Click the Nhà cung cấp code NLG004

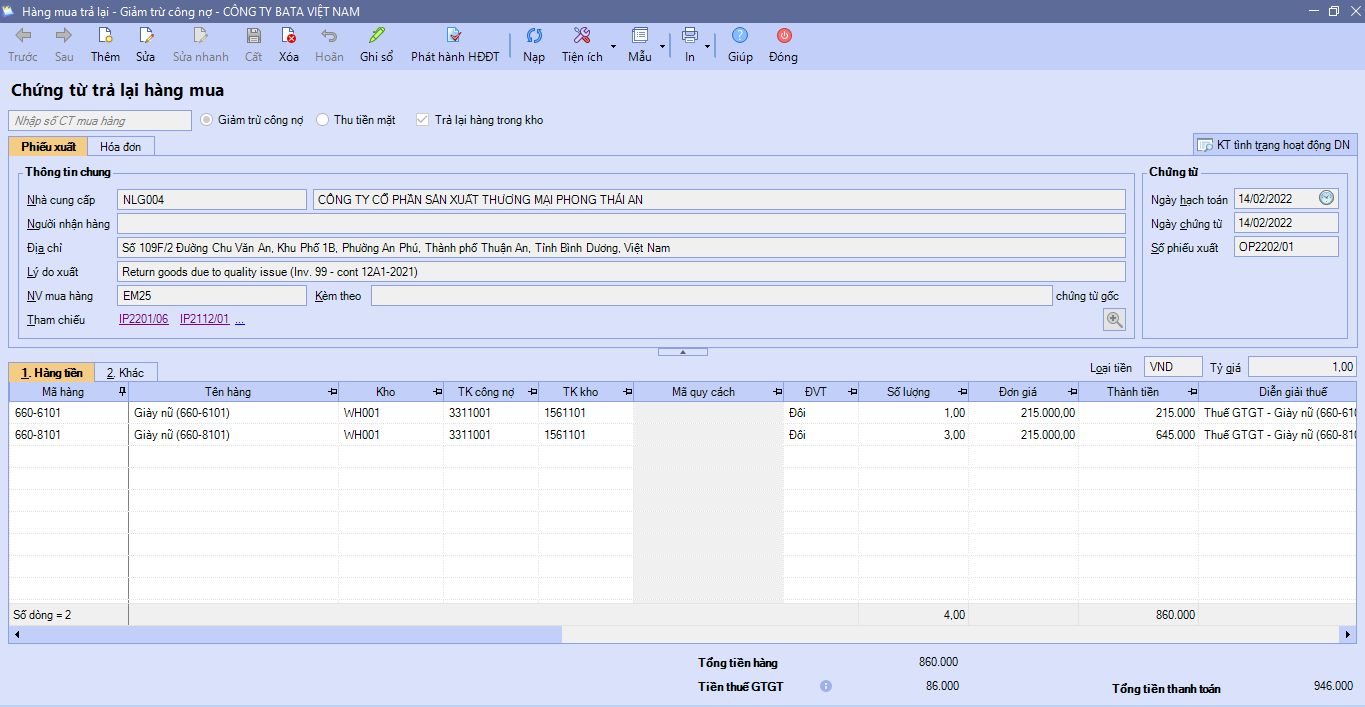click(212, 200)
